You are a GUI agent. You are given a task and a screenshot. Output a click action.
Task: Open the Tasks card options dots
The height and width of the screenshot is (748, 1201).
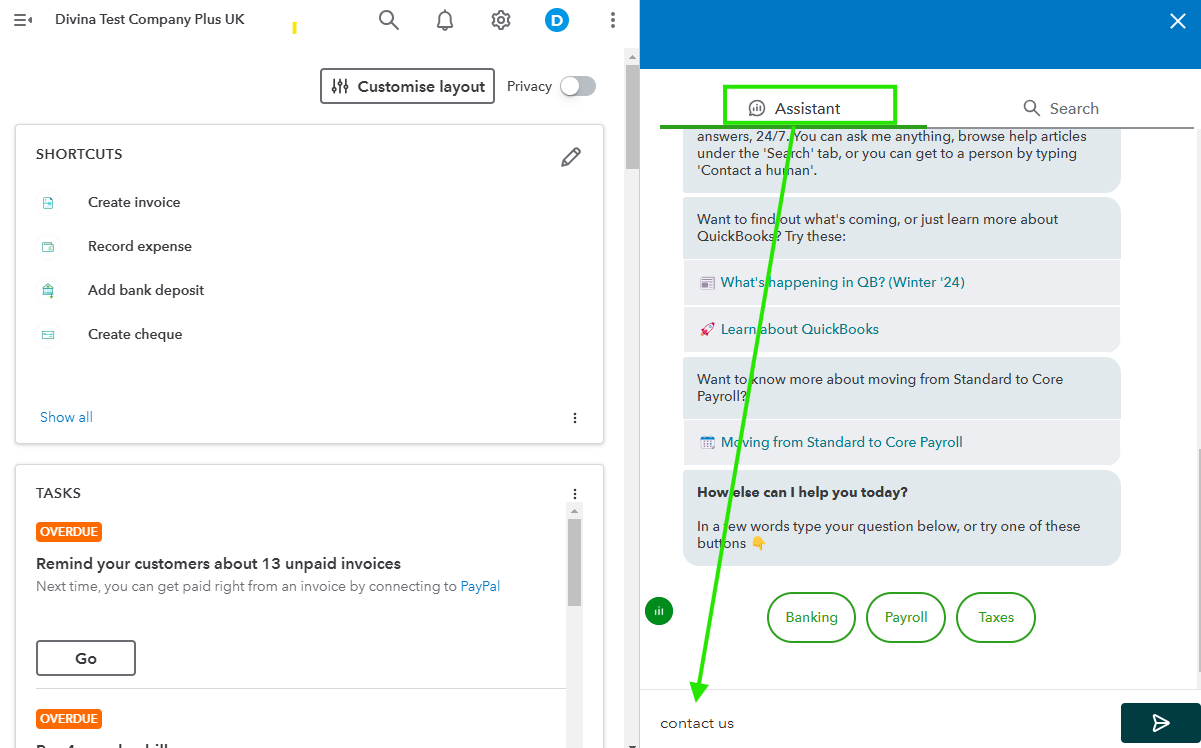point(575,494)
